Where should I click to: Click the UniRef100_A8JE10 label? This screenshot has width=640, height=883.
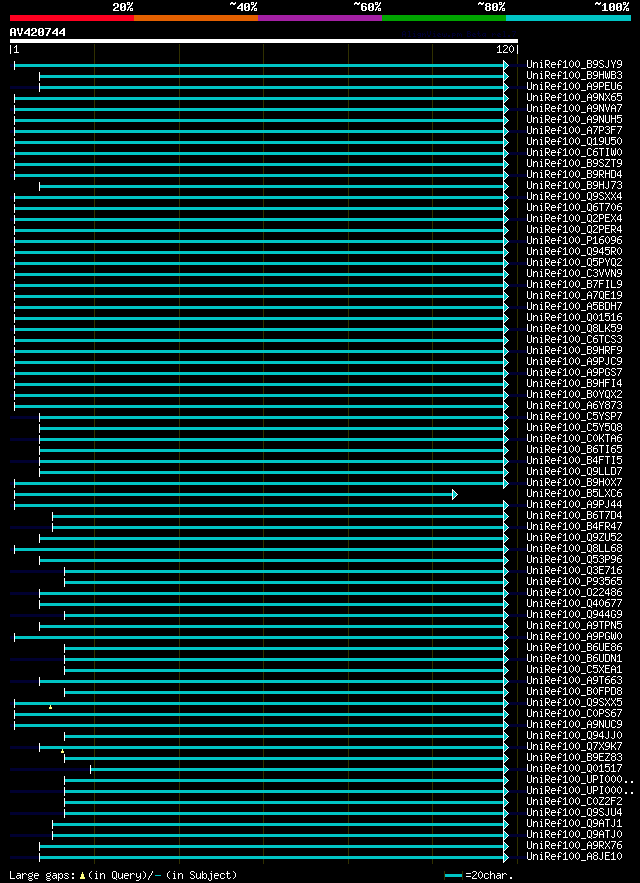(x=575, y=857)
